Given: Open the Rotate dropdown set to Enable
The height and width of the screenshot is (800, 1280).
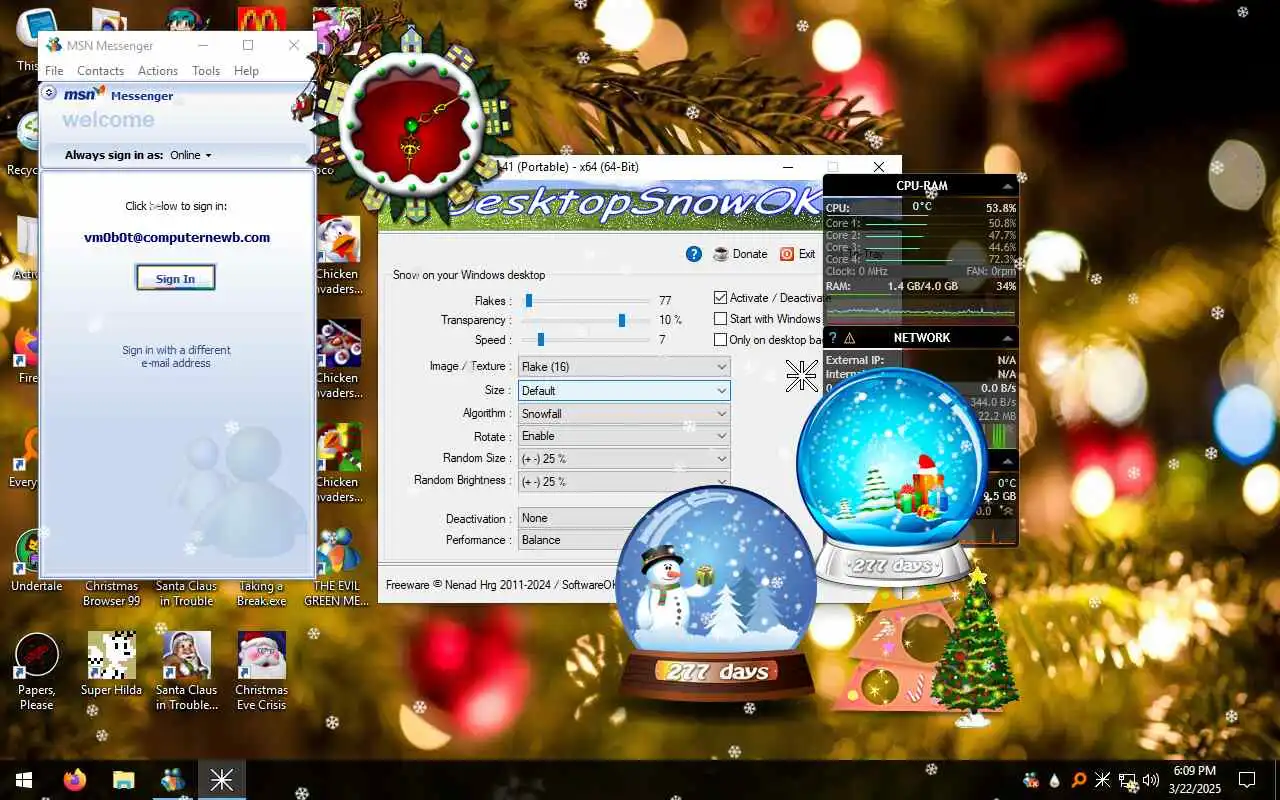Looking at the screenshot, I should coord(624,436).
